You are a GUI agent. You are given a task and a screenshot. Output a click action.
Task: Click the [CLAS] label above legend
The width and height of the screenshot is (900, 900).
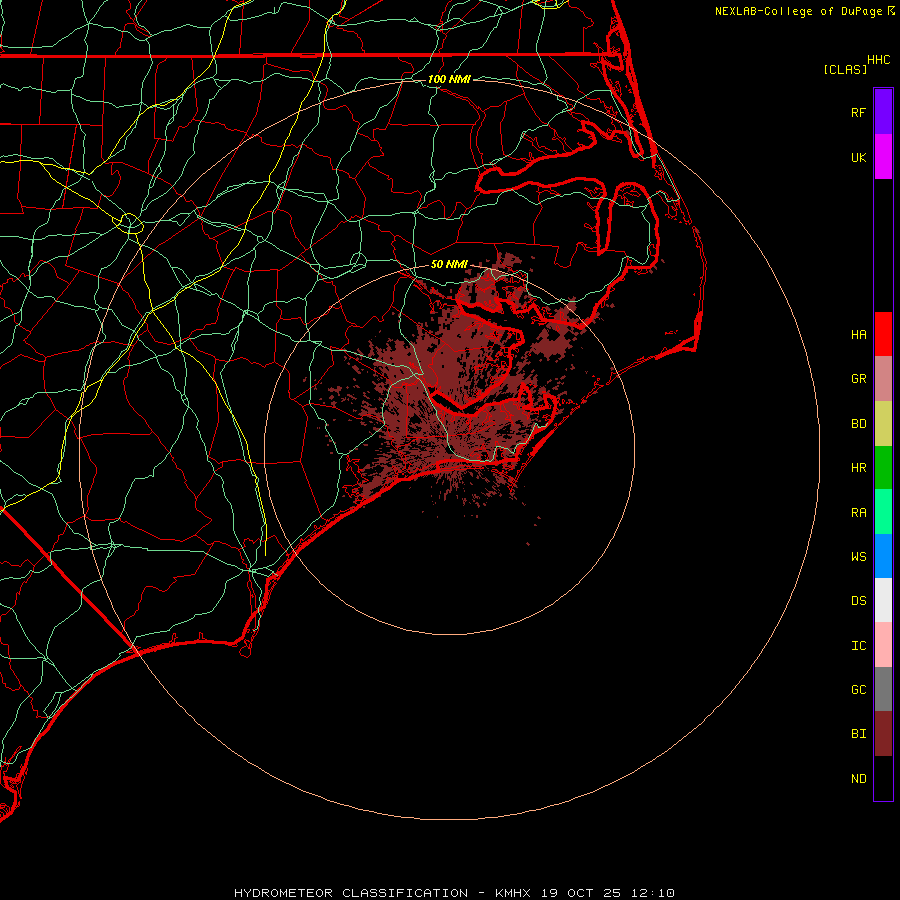[x=845, y=69]
